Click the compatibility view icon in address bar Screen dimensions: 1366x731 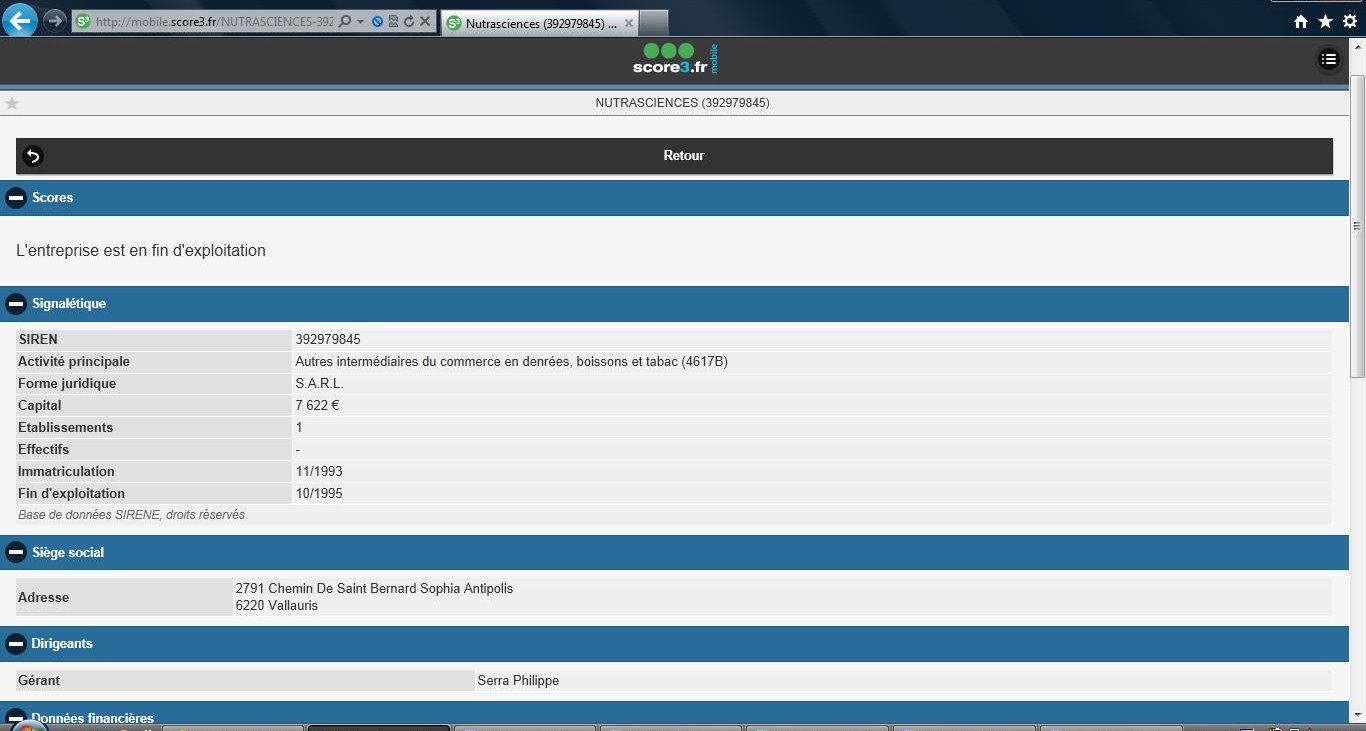pos(393,21)
